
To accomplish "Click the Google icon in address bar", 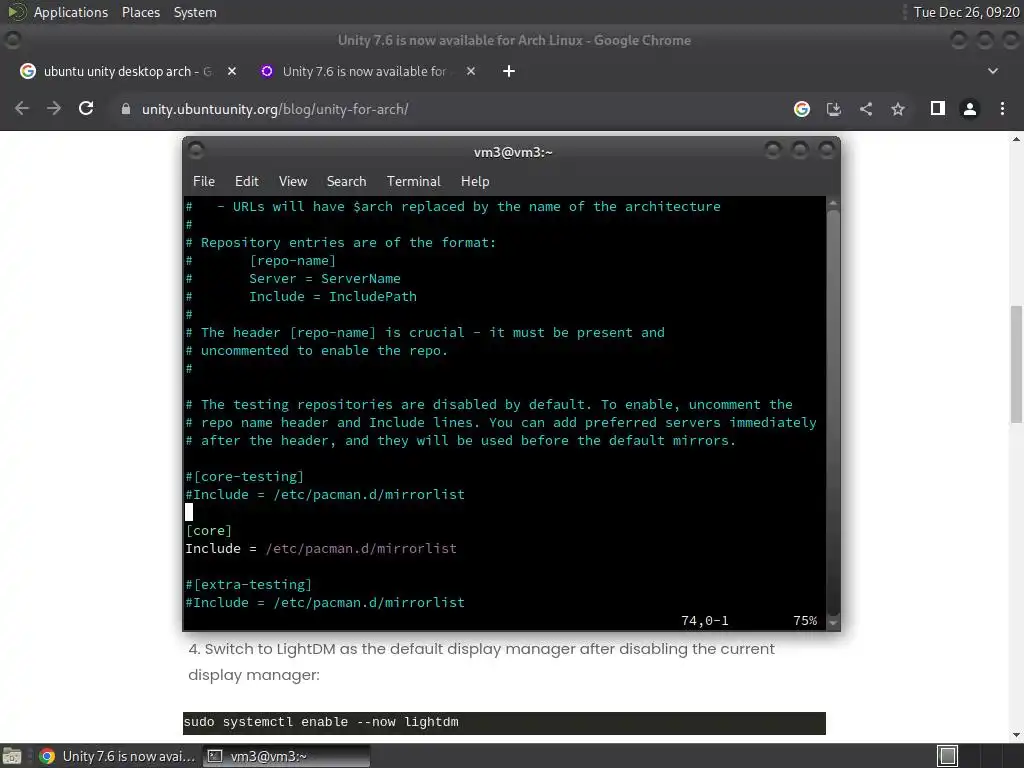I will tap(802, 109).
